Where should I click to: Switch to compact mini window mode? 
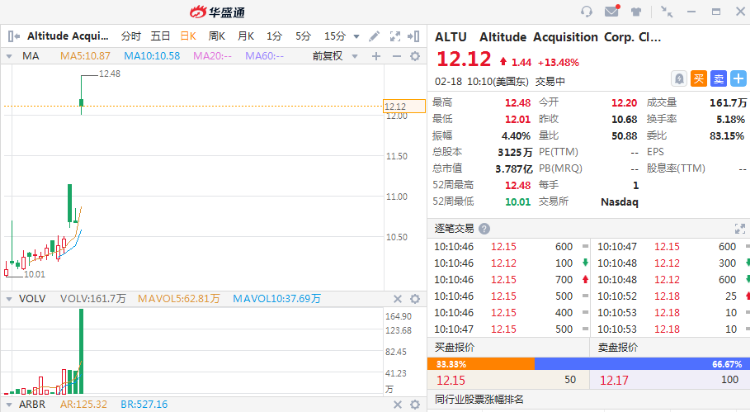tap(661, 12)
